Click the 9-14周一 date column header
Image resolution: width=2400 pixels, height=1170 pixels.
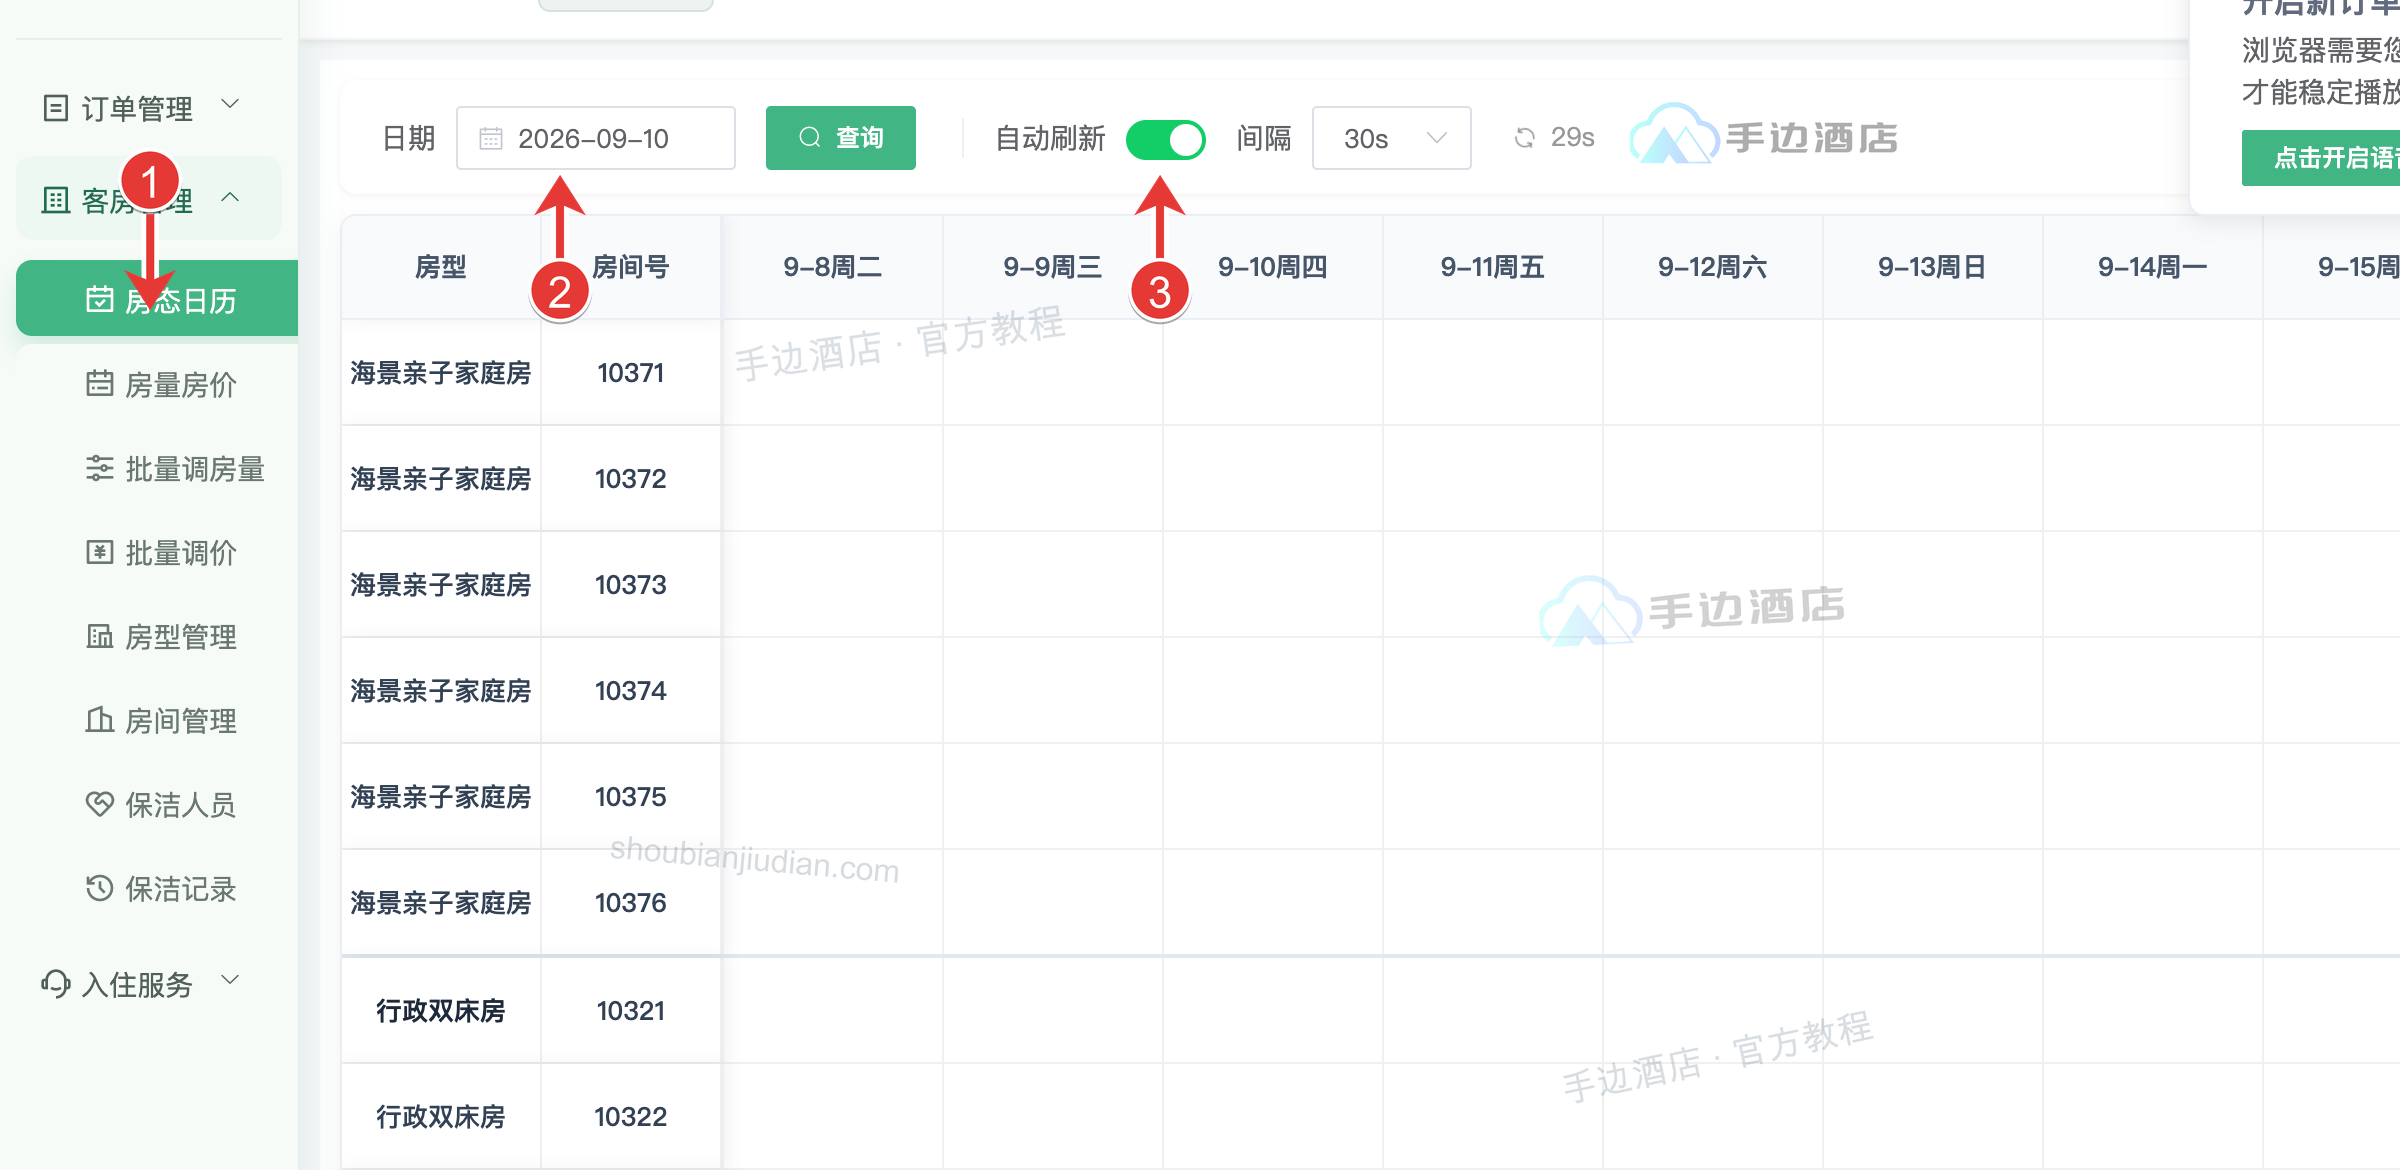click(x=2153, y=267)
